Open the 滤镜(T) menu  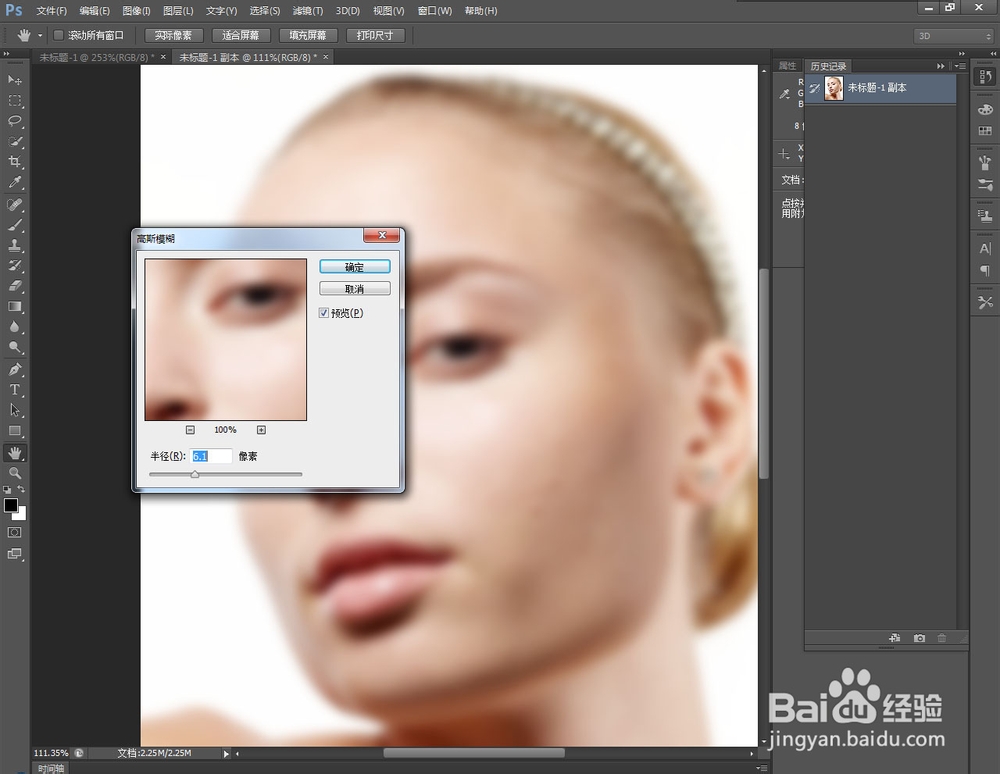coord(307,11)
